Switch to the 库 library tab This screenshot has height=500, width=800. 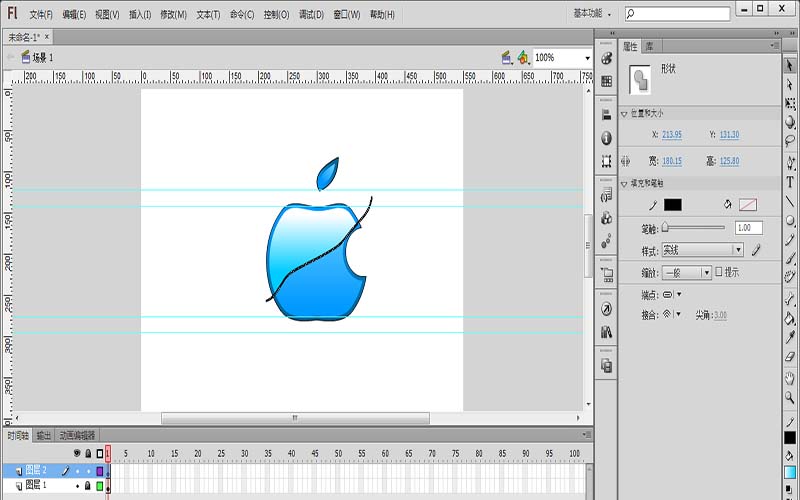click(649, 46)
